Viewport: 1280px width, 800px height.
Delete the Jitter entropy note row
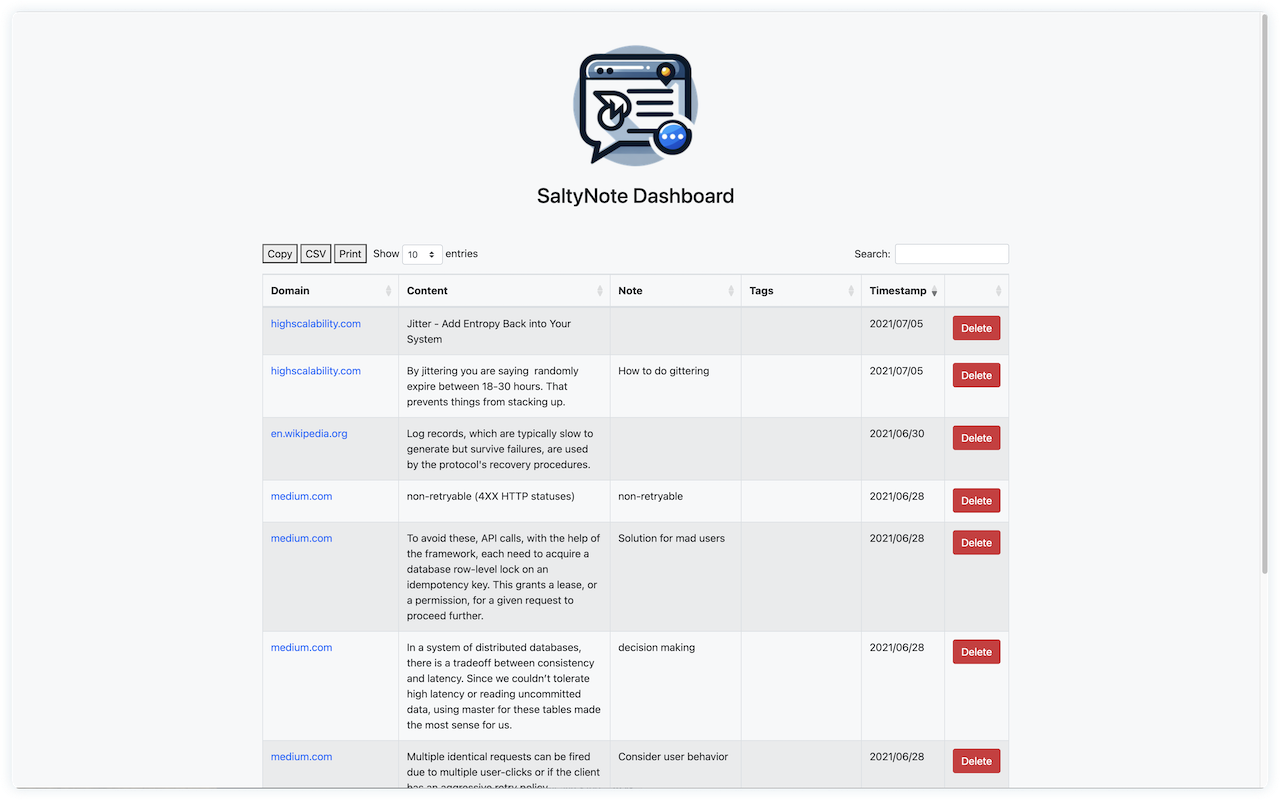pyautogui.click(x=976, y=328)
